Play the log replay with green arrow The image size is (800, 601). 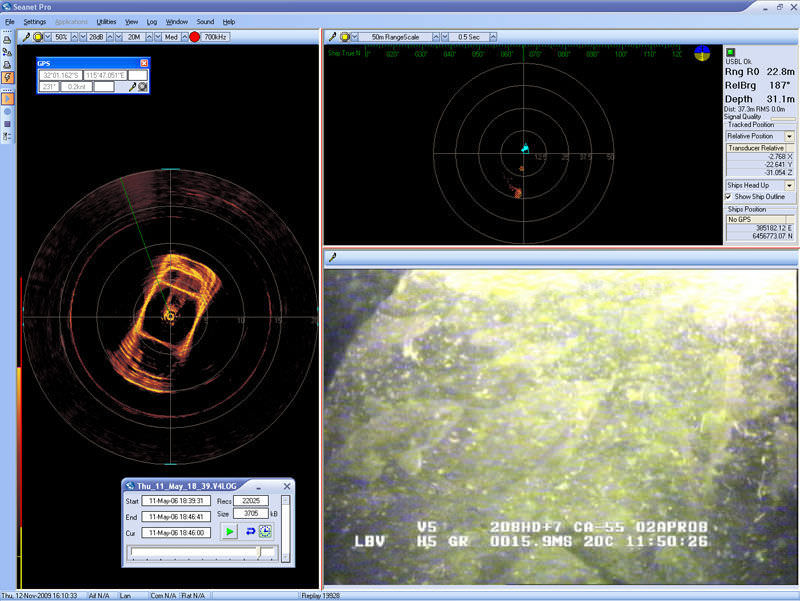(x=230, y=531)
